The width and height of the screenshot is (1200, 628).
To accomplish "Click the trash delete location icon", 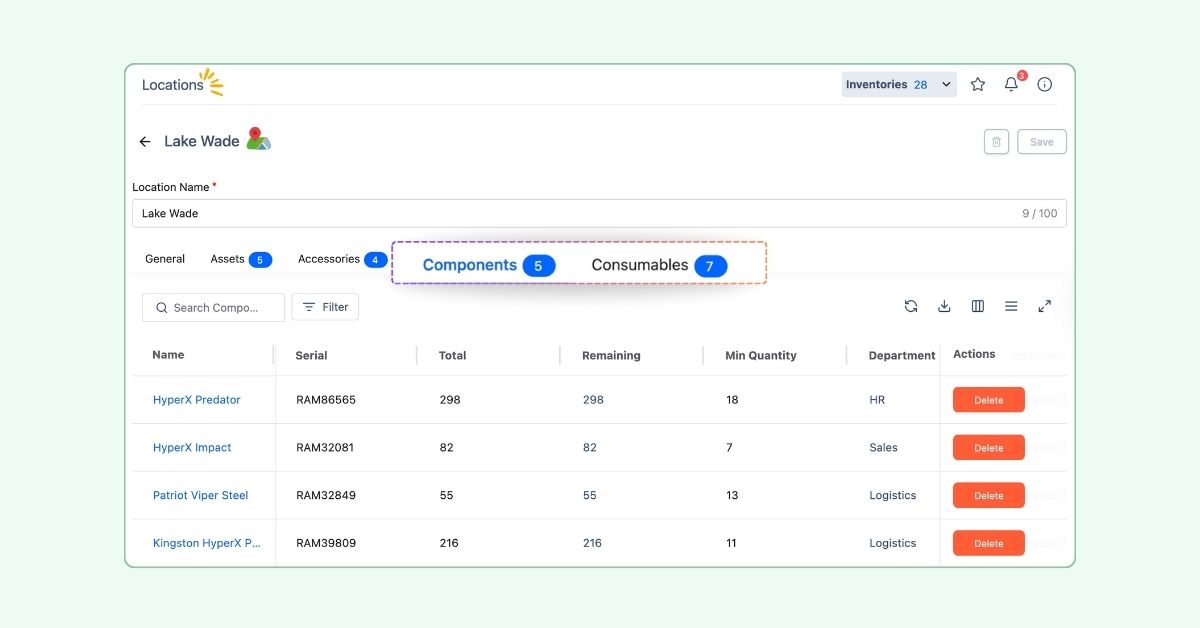I will [996, 142].
